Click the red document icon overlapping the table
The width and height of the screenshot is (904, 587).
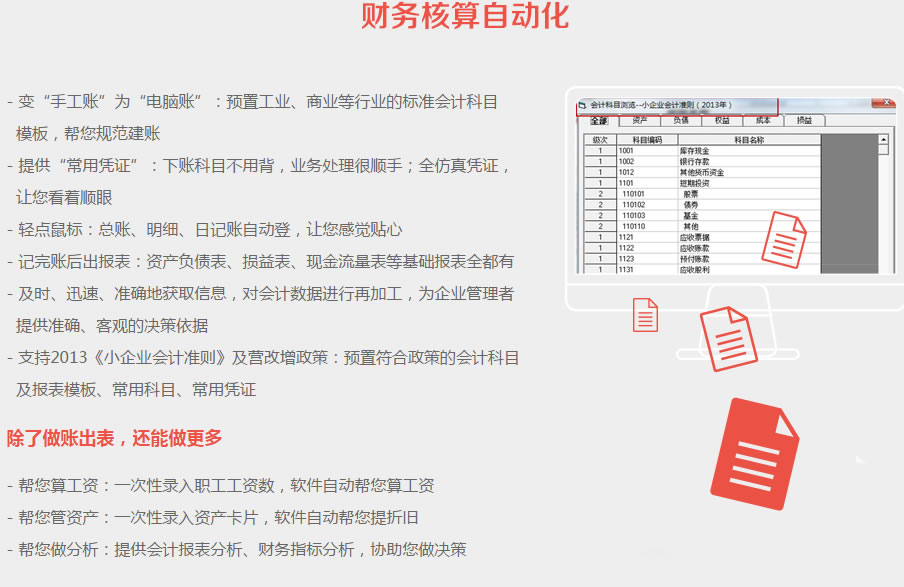pyautogui.click(x=783, y=237)
